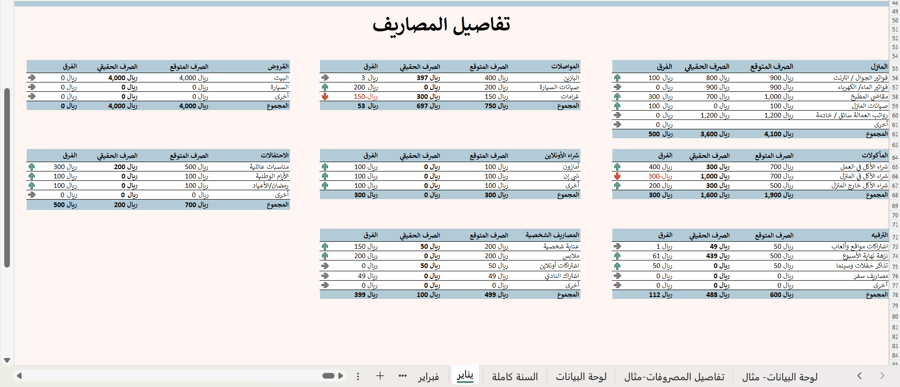
Task: Select row 62 header
Action: tap(894, 134)
